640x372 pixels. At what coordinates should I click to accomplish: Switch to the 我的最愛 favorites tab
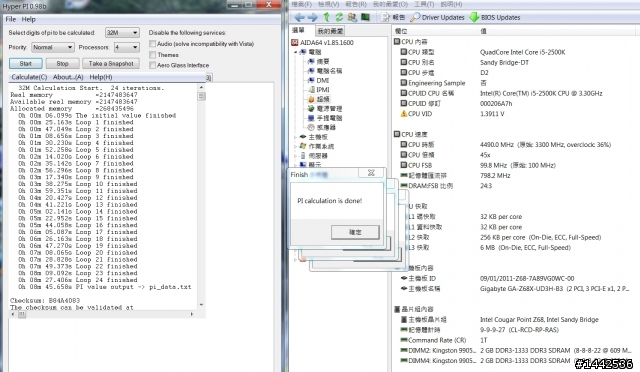[x=330, y=31]
